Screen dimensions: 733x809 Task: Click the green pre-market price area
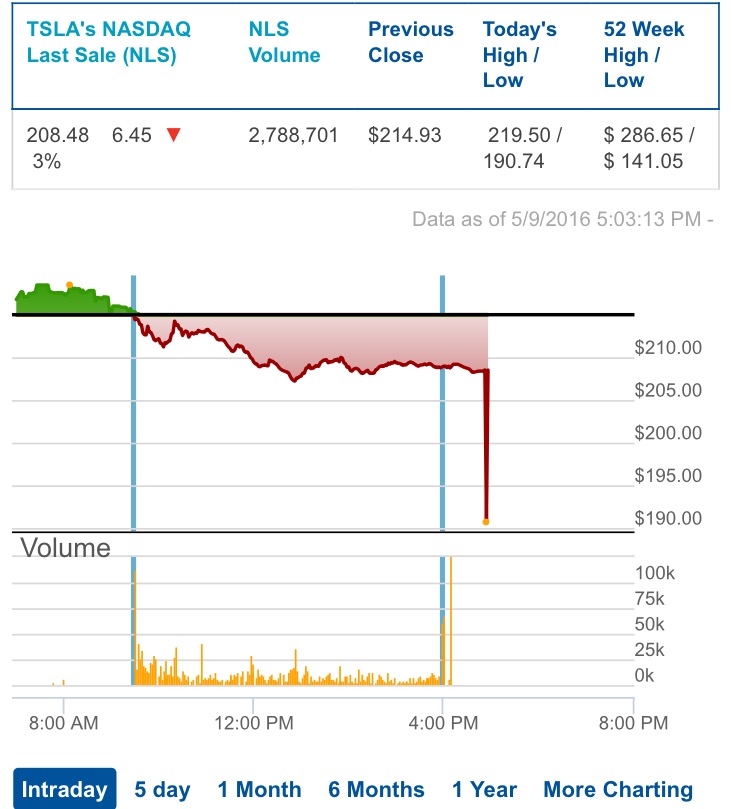coord(62,301)
